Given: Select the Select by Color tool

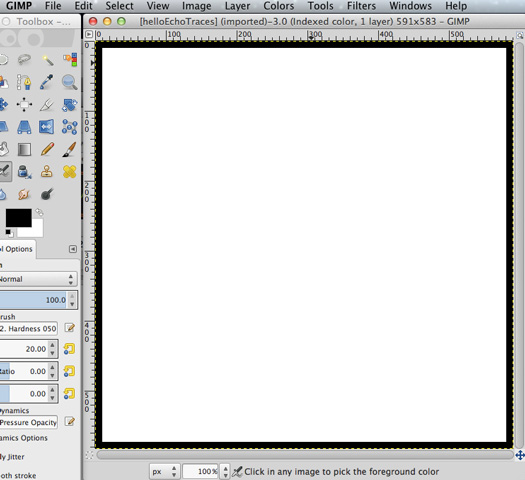Looking at the screenshot, I should point(70,60).
